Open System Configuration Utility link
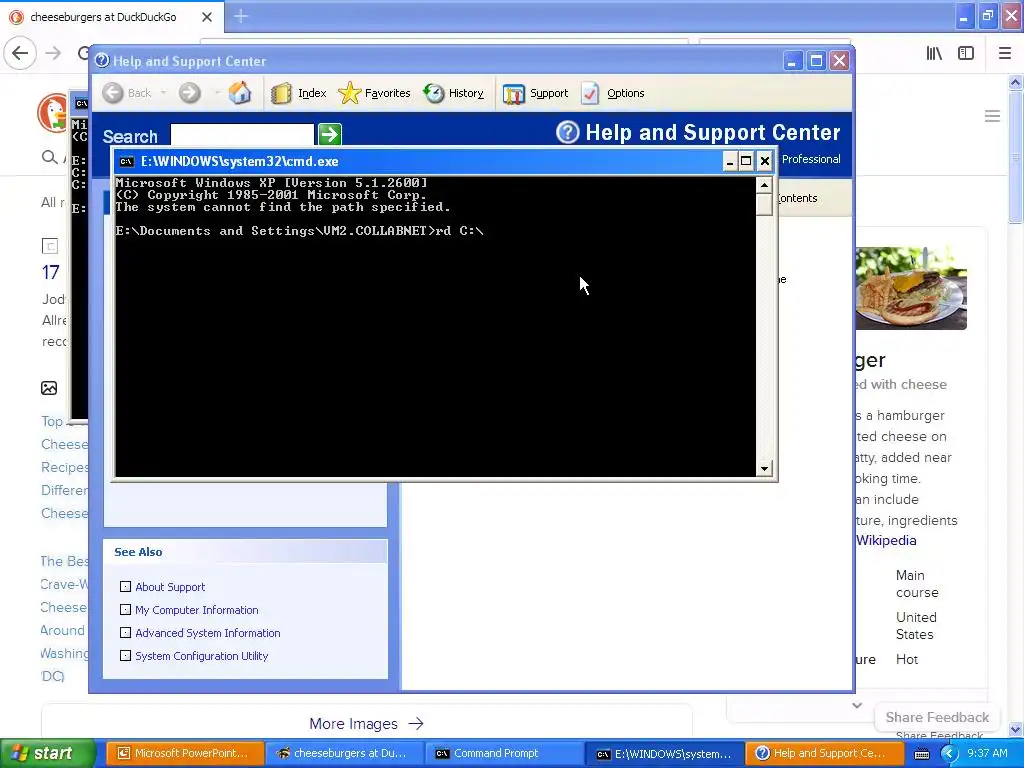 coord(202,656)
